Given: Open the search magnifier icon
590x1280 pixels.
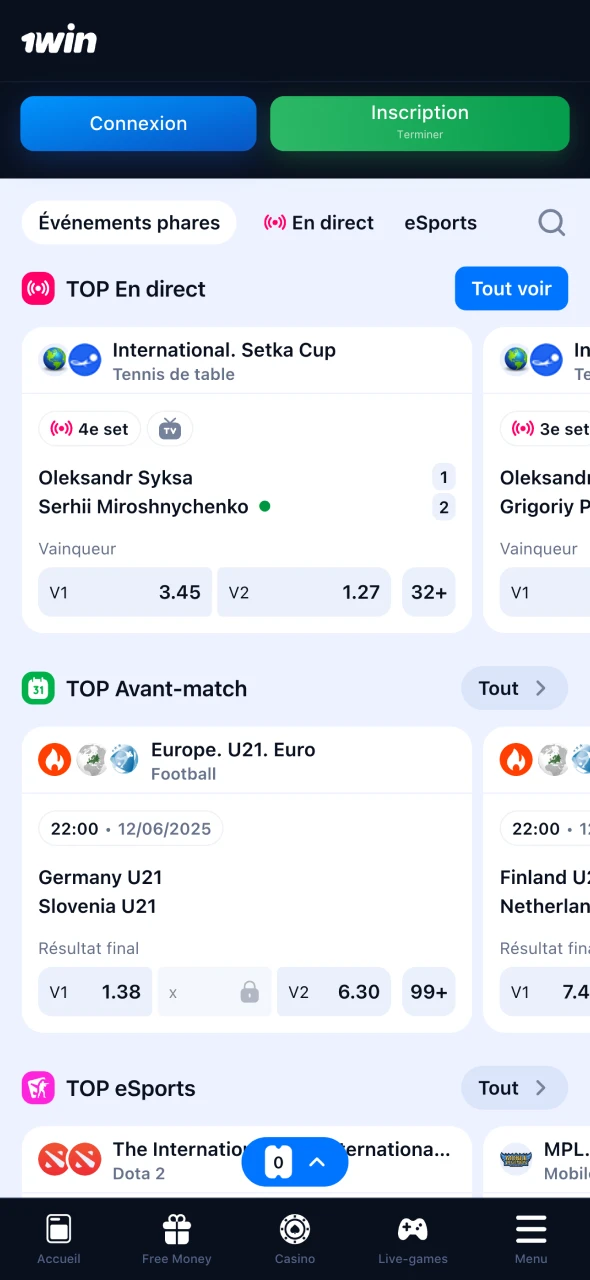Looking at the screenshot, I should point(552,222).
